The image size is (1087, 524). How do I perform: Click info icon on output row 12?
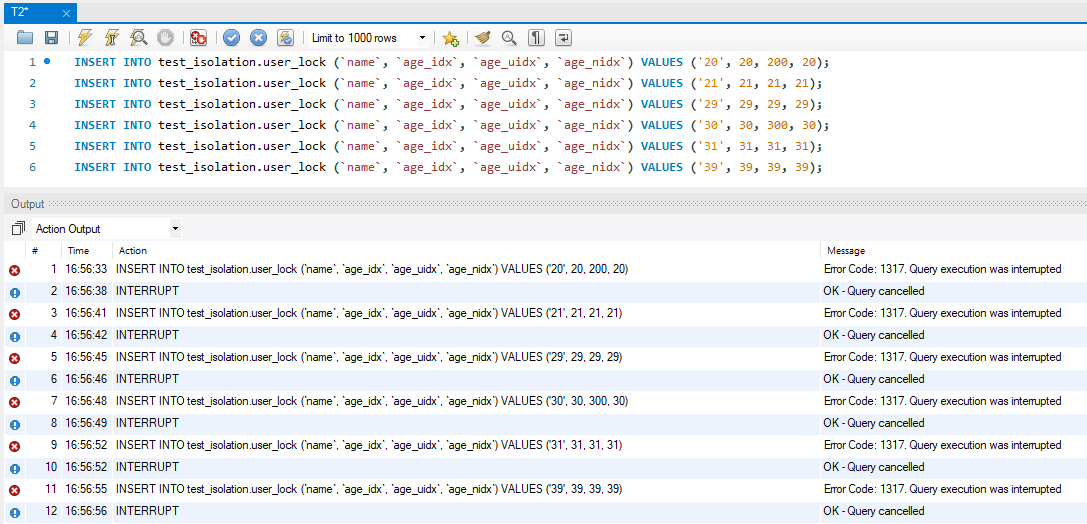15,512
